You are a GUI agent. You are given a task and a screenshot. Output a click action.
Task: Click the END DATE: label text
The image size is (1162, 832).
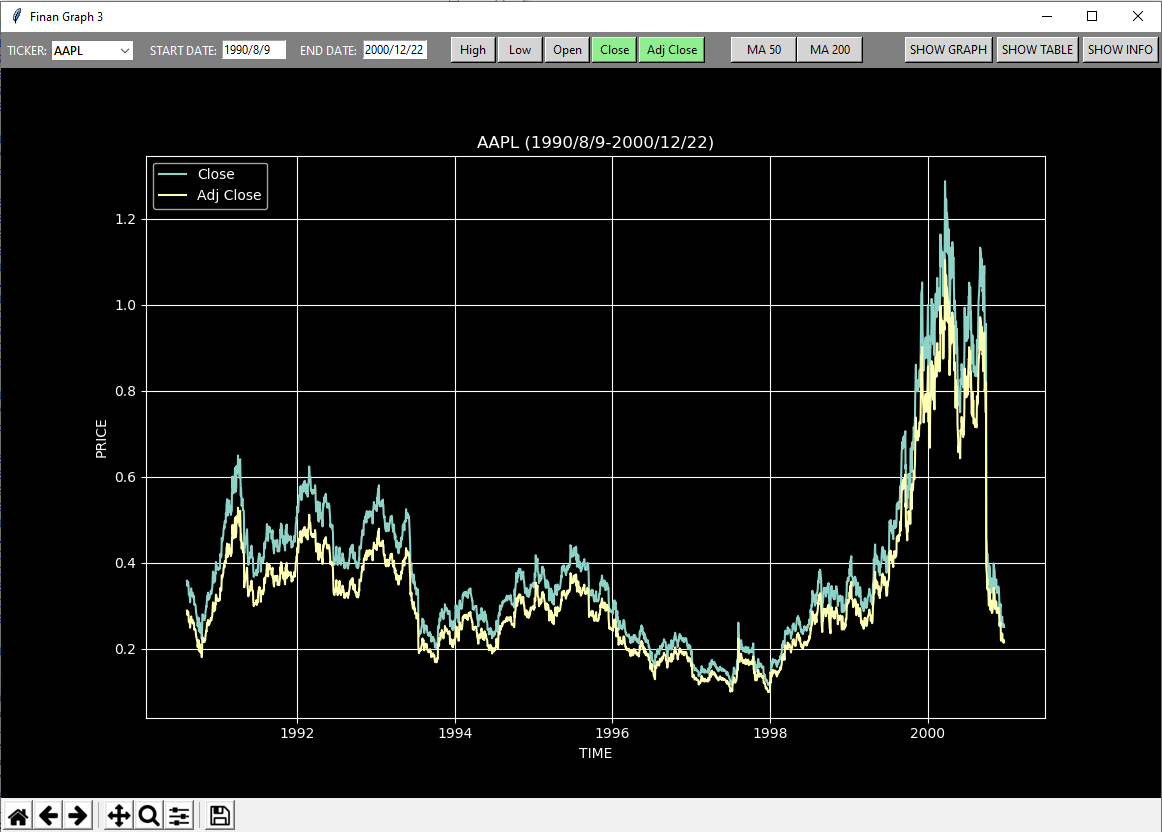pos(328,50)
